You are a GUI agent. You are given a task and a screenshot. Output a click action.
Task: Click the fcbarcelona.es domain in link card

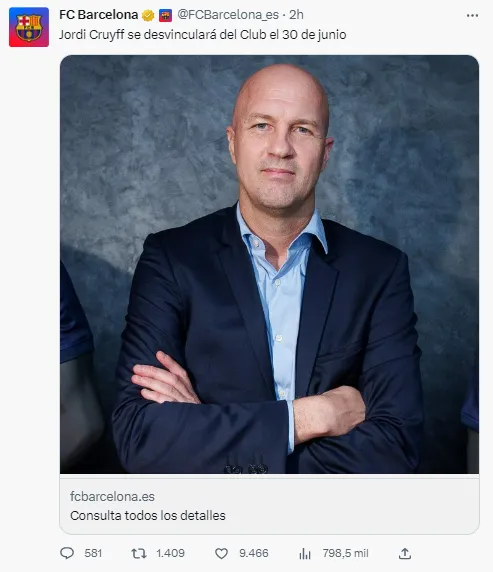[112, 496]
